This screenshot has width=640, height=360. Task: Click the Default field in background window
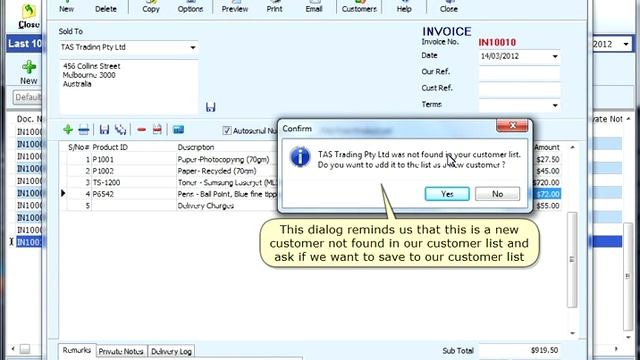pos(27,97)
